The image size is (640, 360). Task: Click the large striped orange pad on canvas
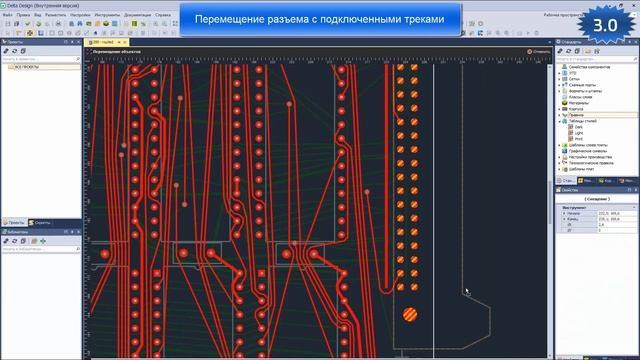(x=410, y=314)
